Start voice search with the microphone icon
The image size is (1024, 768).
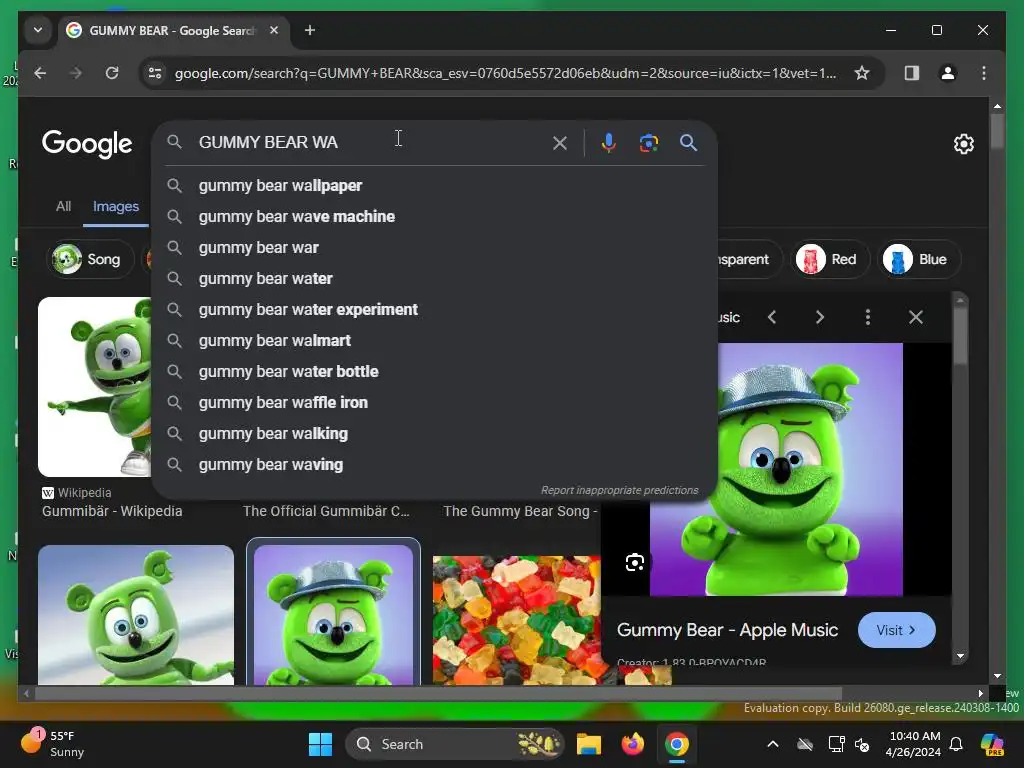(x=608, y=143)
